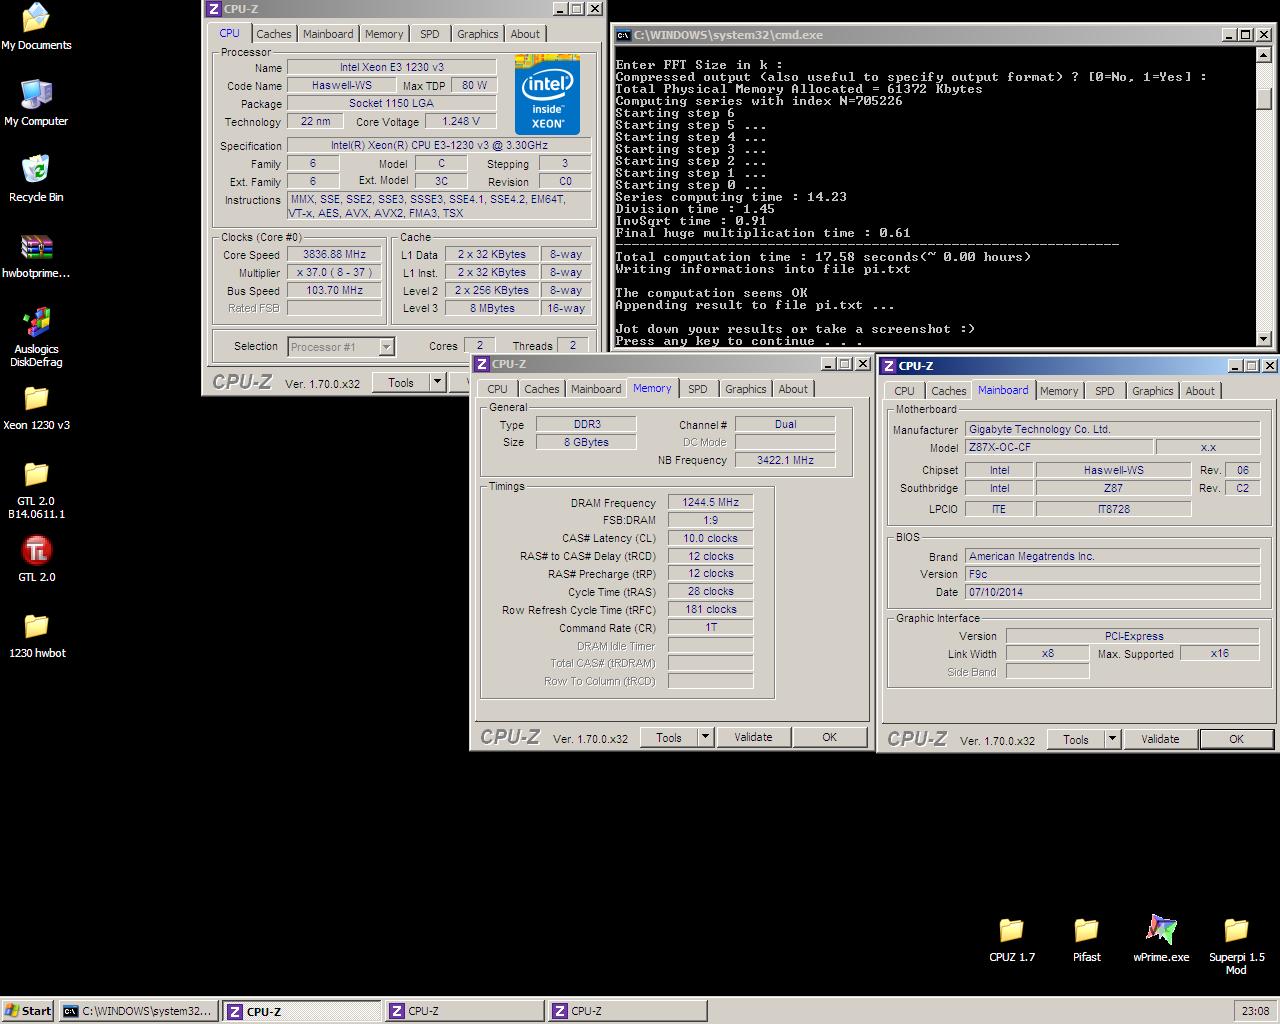This screenshot has height=1024, width=1280.
Task: Activate the first CPU-Z taskbar button
Action: [301, 1011]
